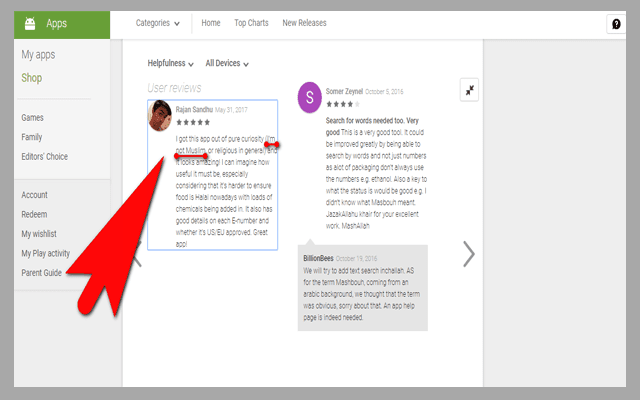Image resolution: width=640 pixels, height=400 pixels.
Task: Select Shop in the sidebar
Action: click(x=32, y=78)
